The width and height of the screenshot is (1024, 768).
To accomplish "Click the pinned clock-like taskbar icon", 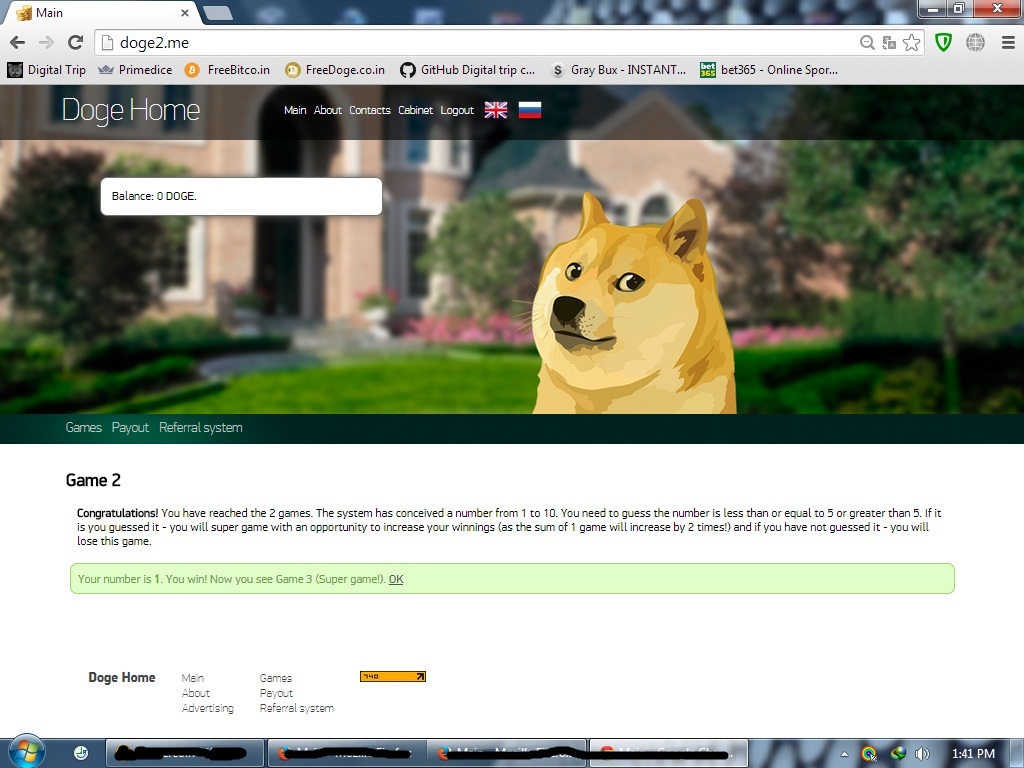I will tap(81, 753).
